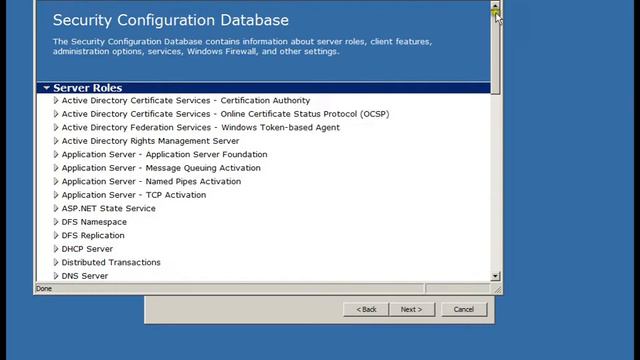The height and width of the screenshot is (360, 640).
Task: Expand Windows Token-based Agent arrow
Action: [x=56, y=127]
